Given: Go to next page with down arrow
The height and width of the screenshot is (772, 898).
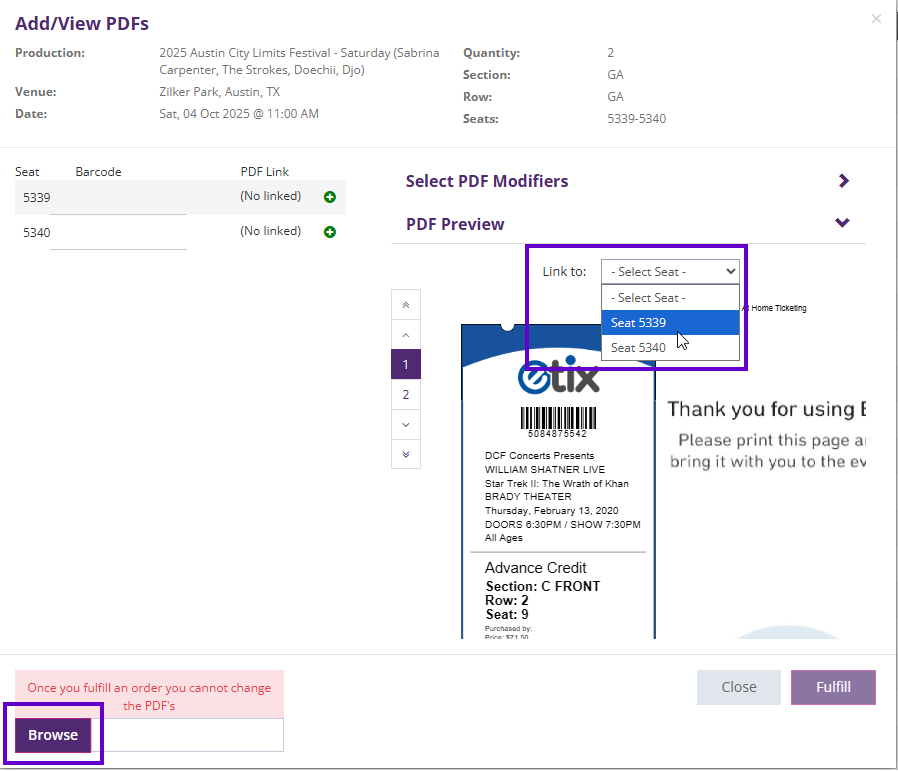Looking at the screenshot, I should (405, 424).
